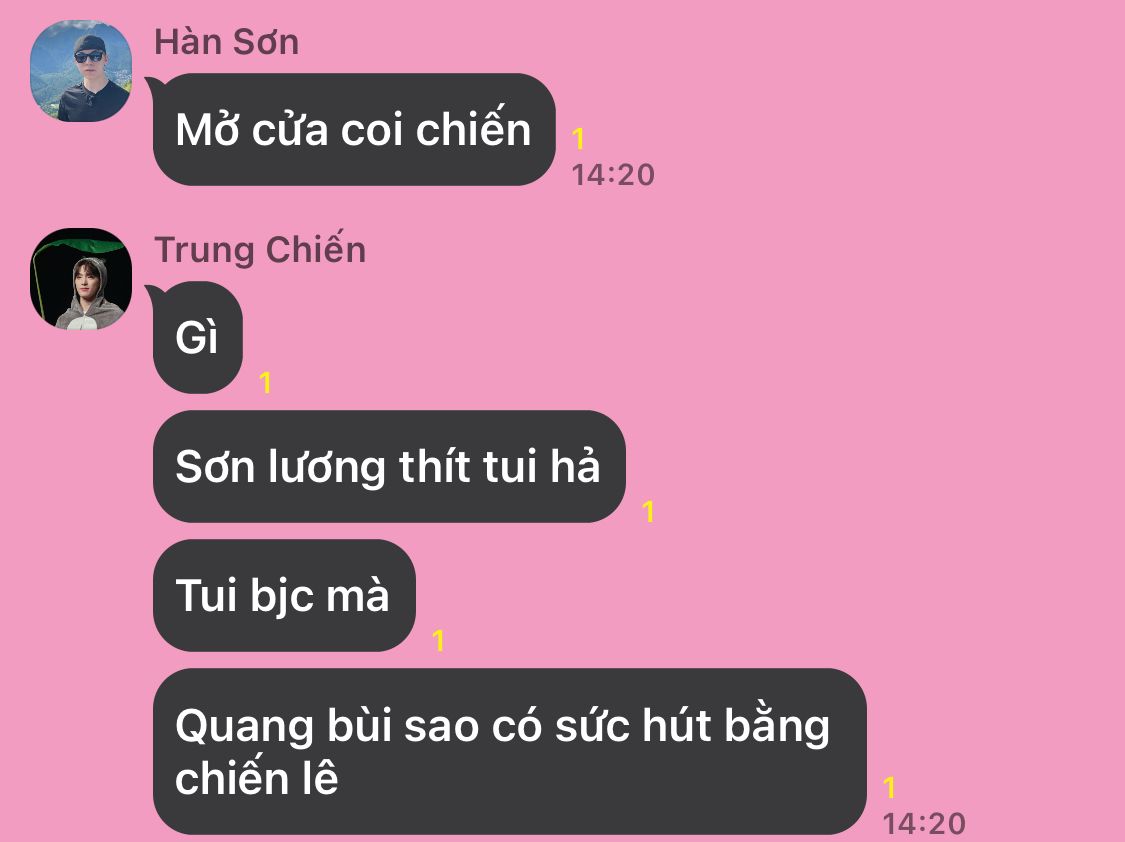
Task: Tap the 14:20 timestamp under Hàn Sơn's message
Action: 613,175
